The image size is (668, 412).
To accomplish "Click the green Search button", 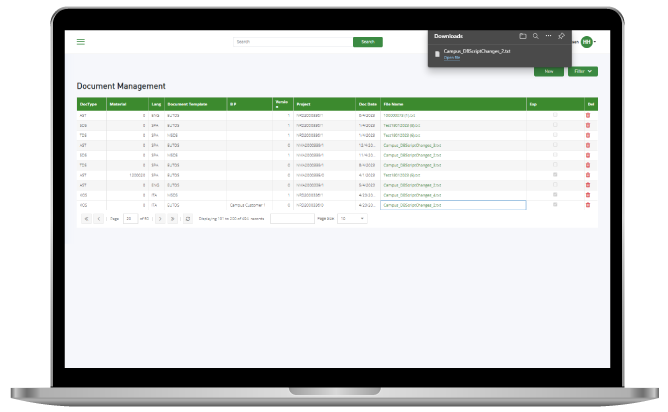I will (x=367, y=42).
